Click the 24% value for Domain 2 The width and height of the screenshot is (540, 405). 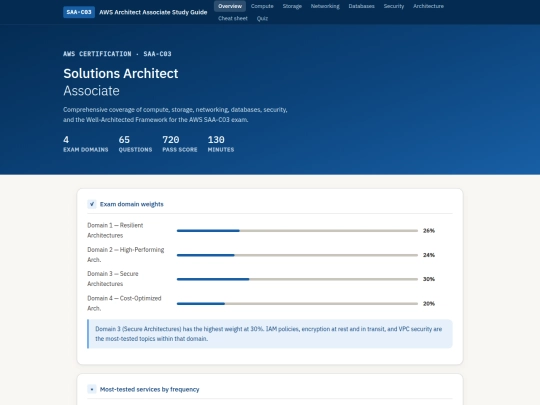pyautogui.click(x=429, y=255)
